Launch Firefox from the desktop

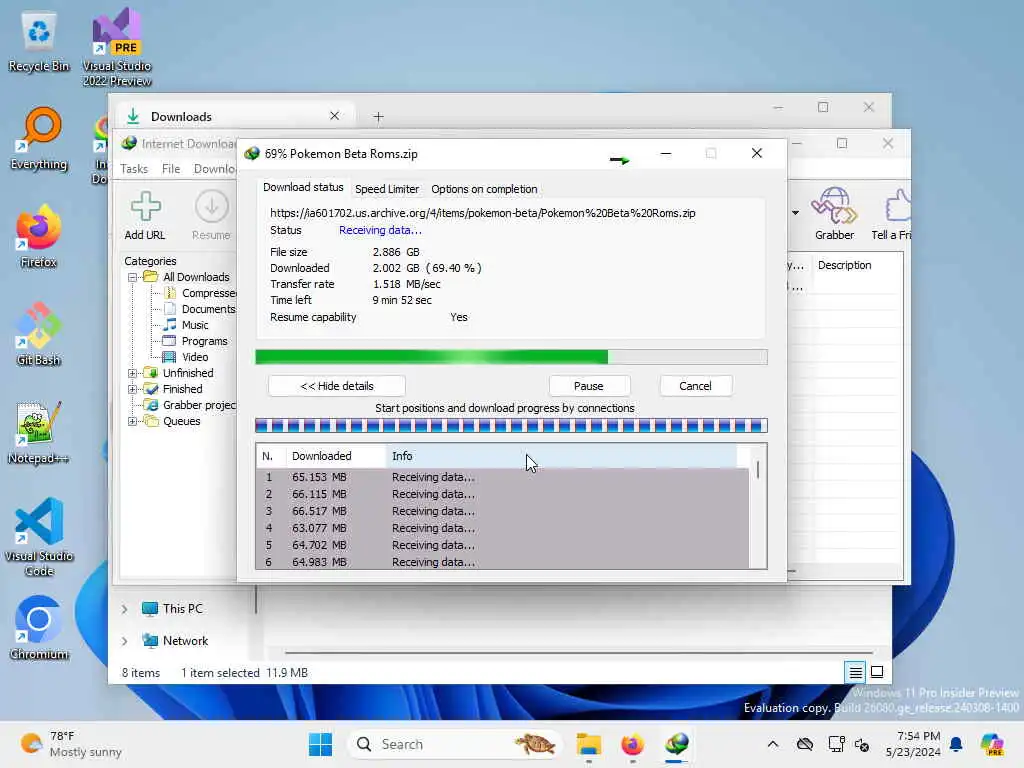[39, 236]
